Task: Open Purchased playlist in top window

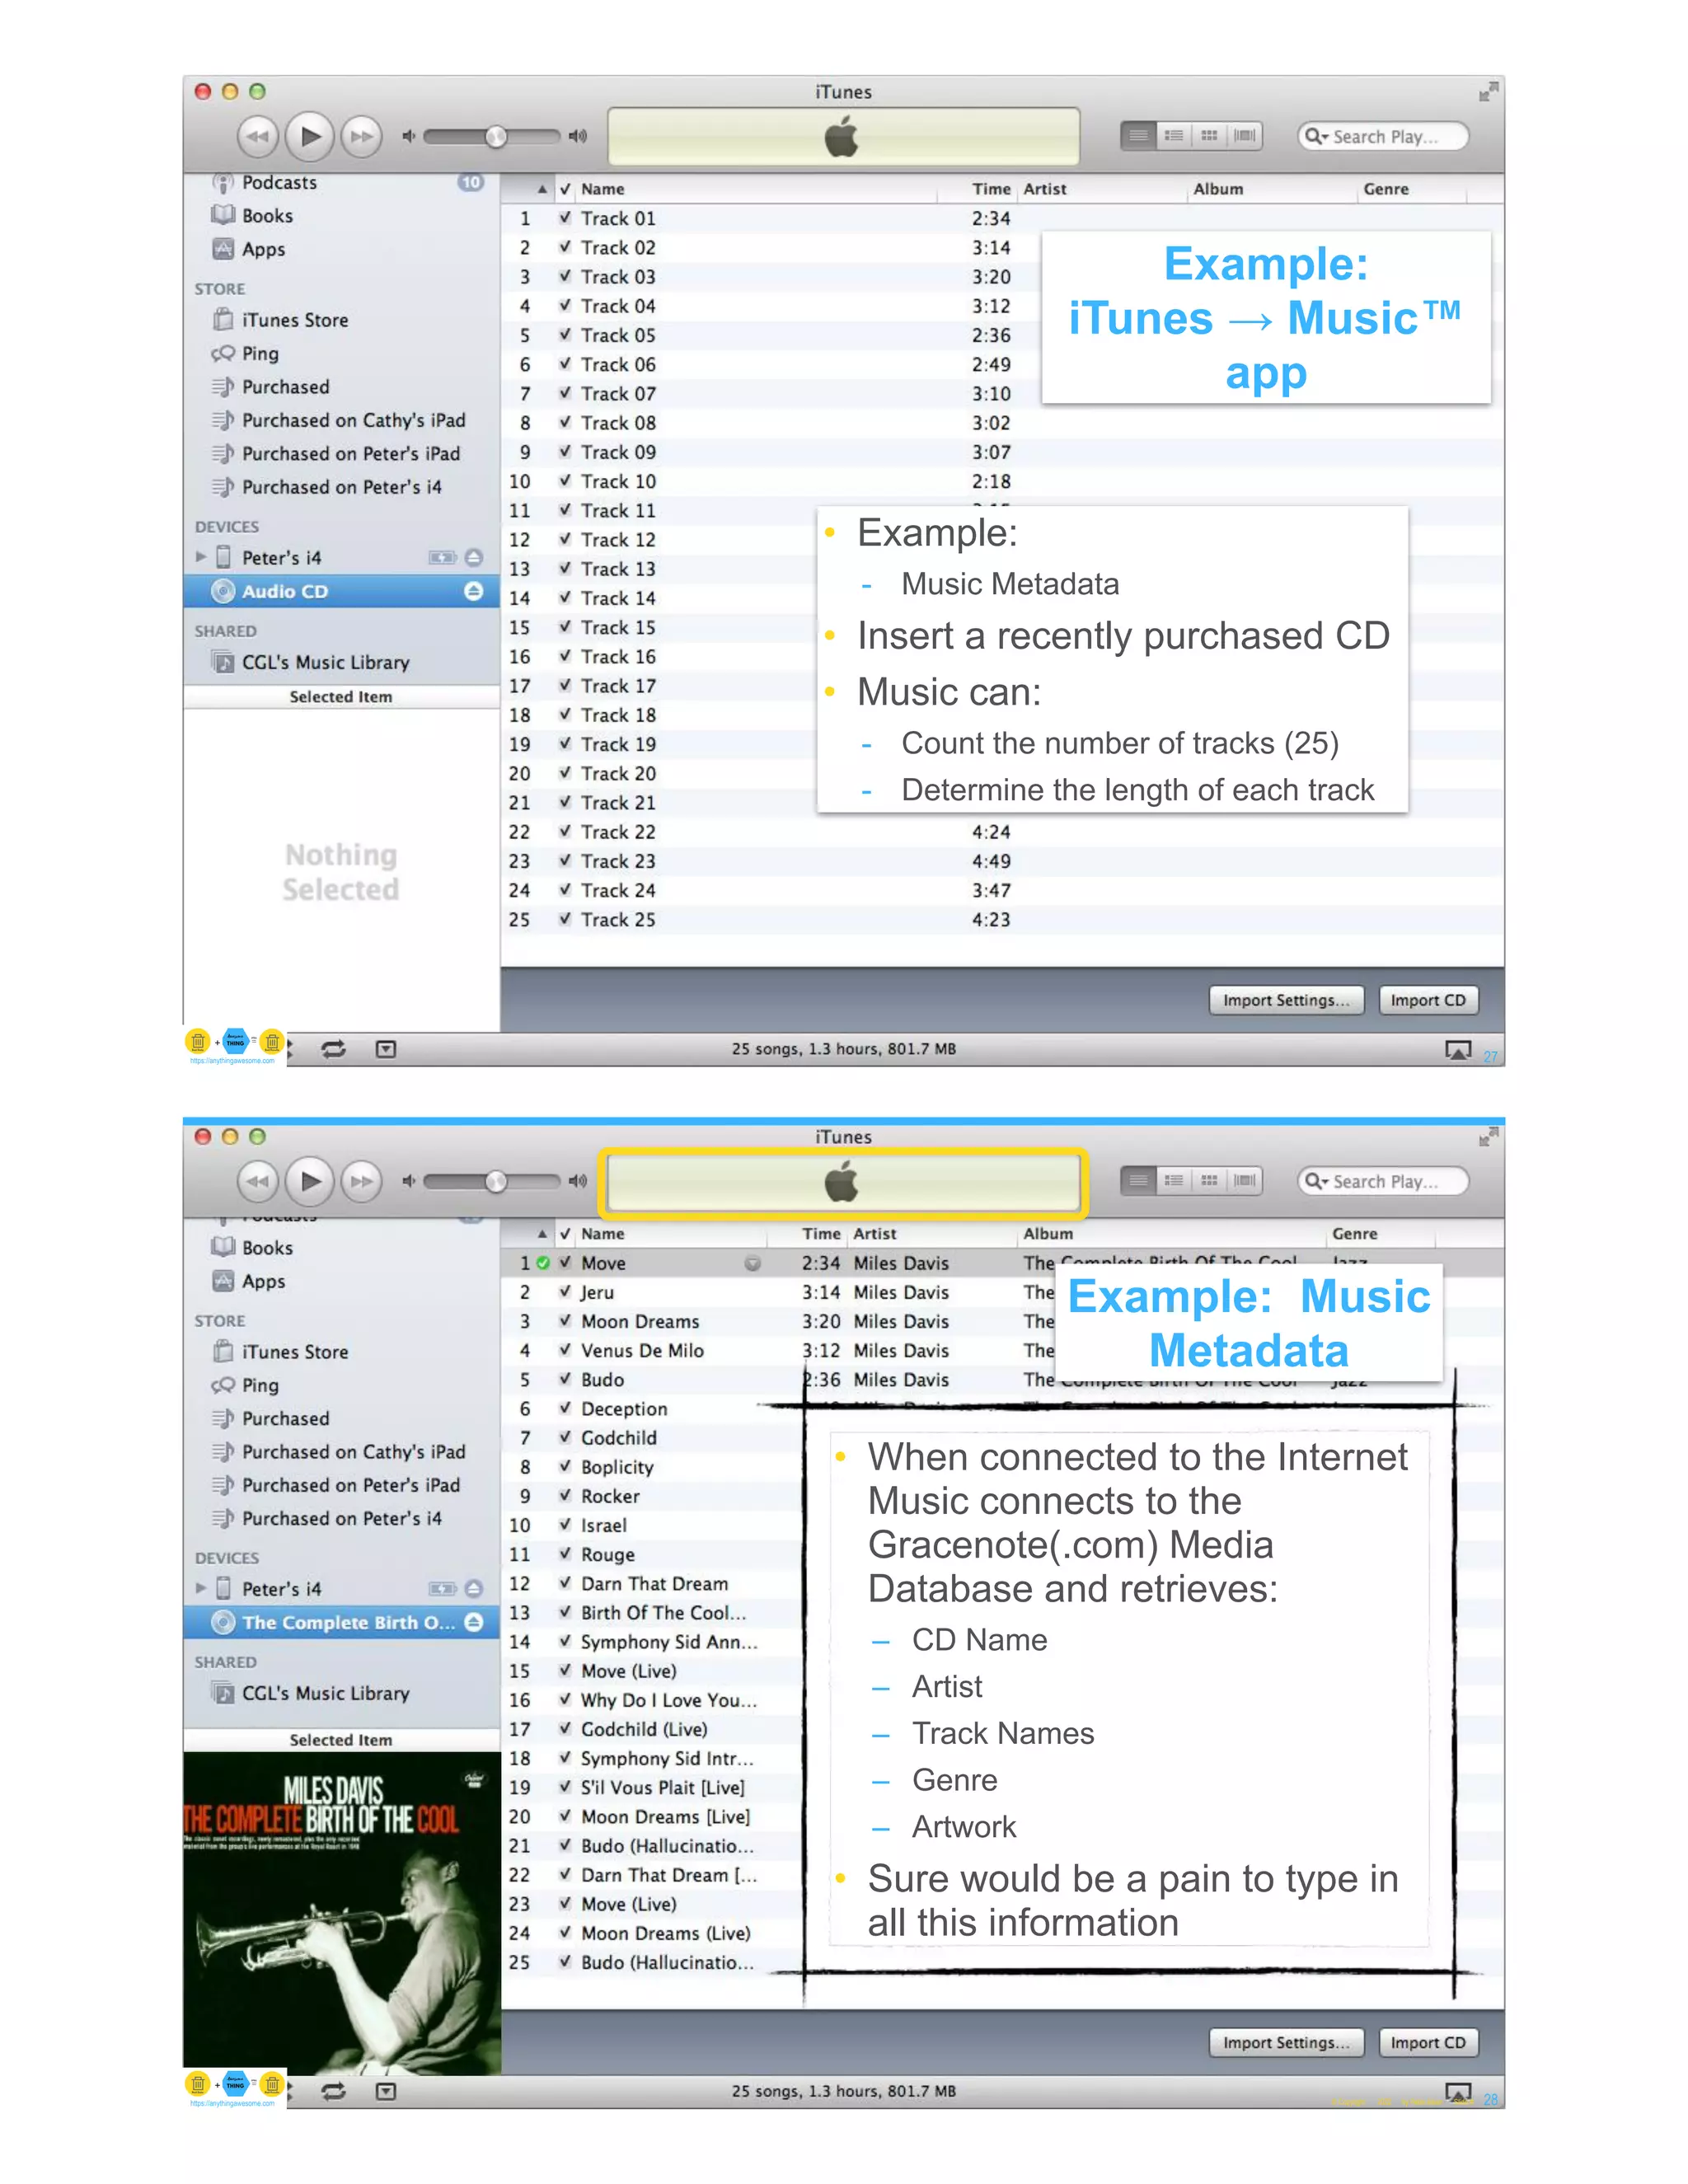Action: [285, 387]
